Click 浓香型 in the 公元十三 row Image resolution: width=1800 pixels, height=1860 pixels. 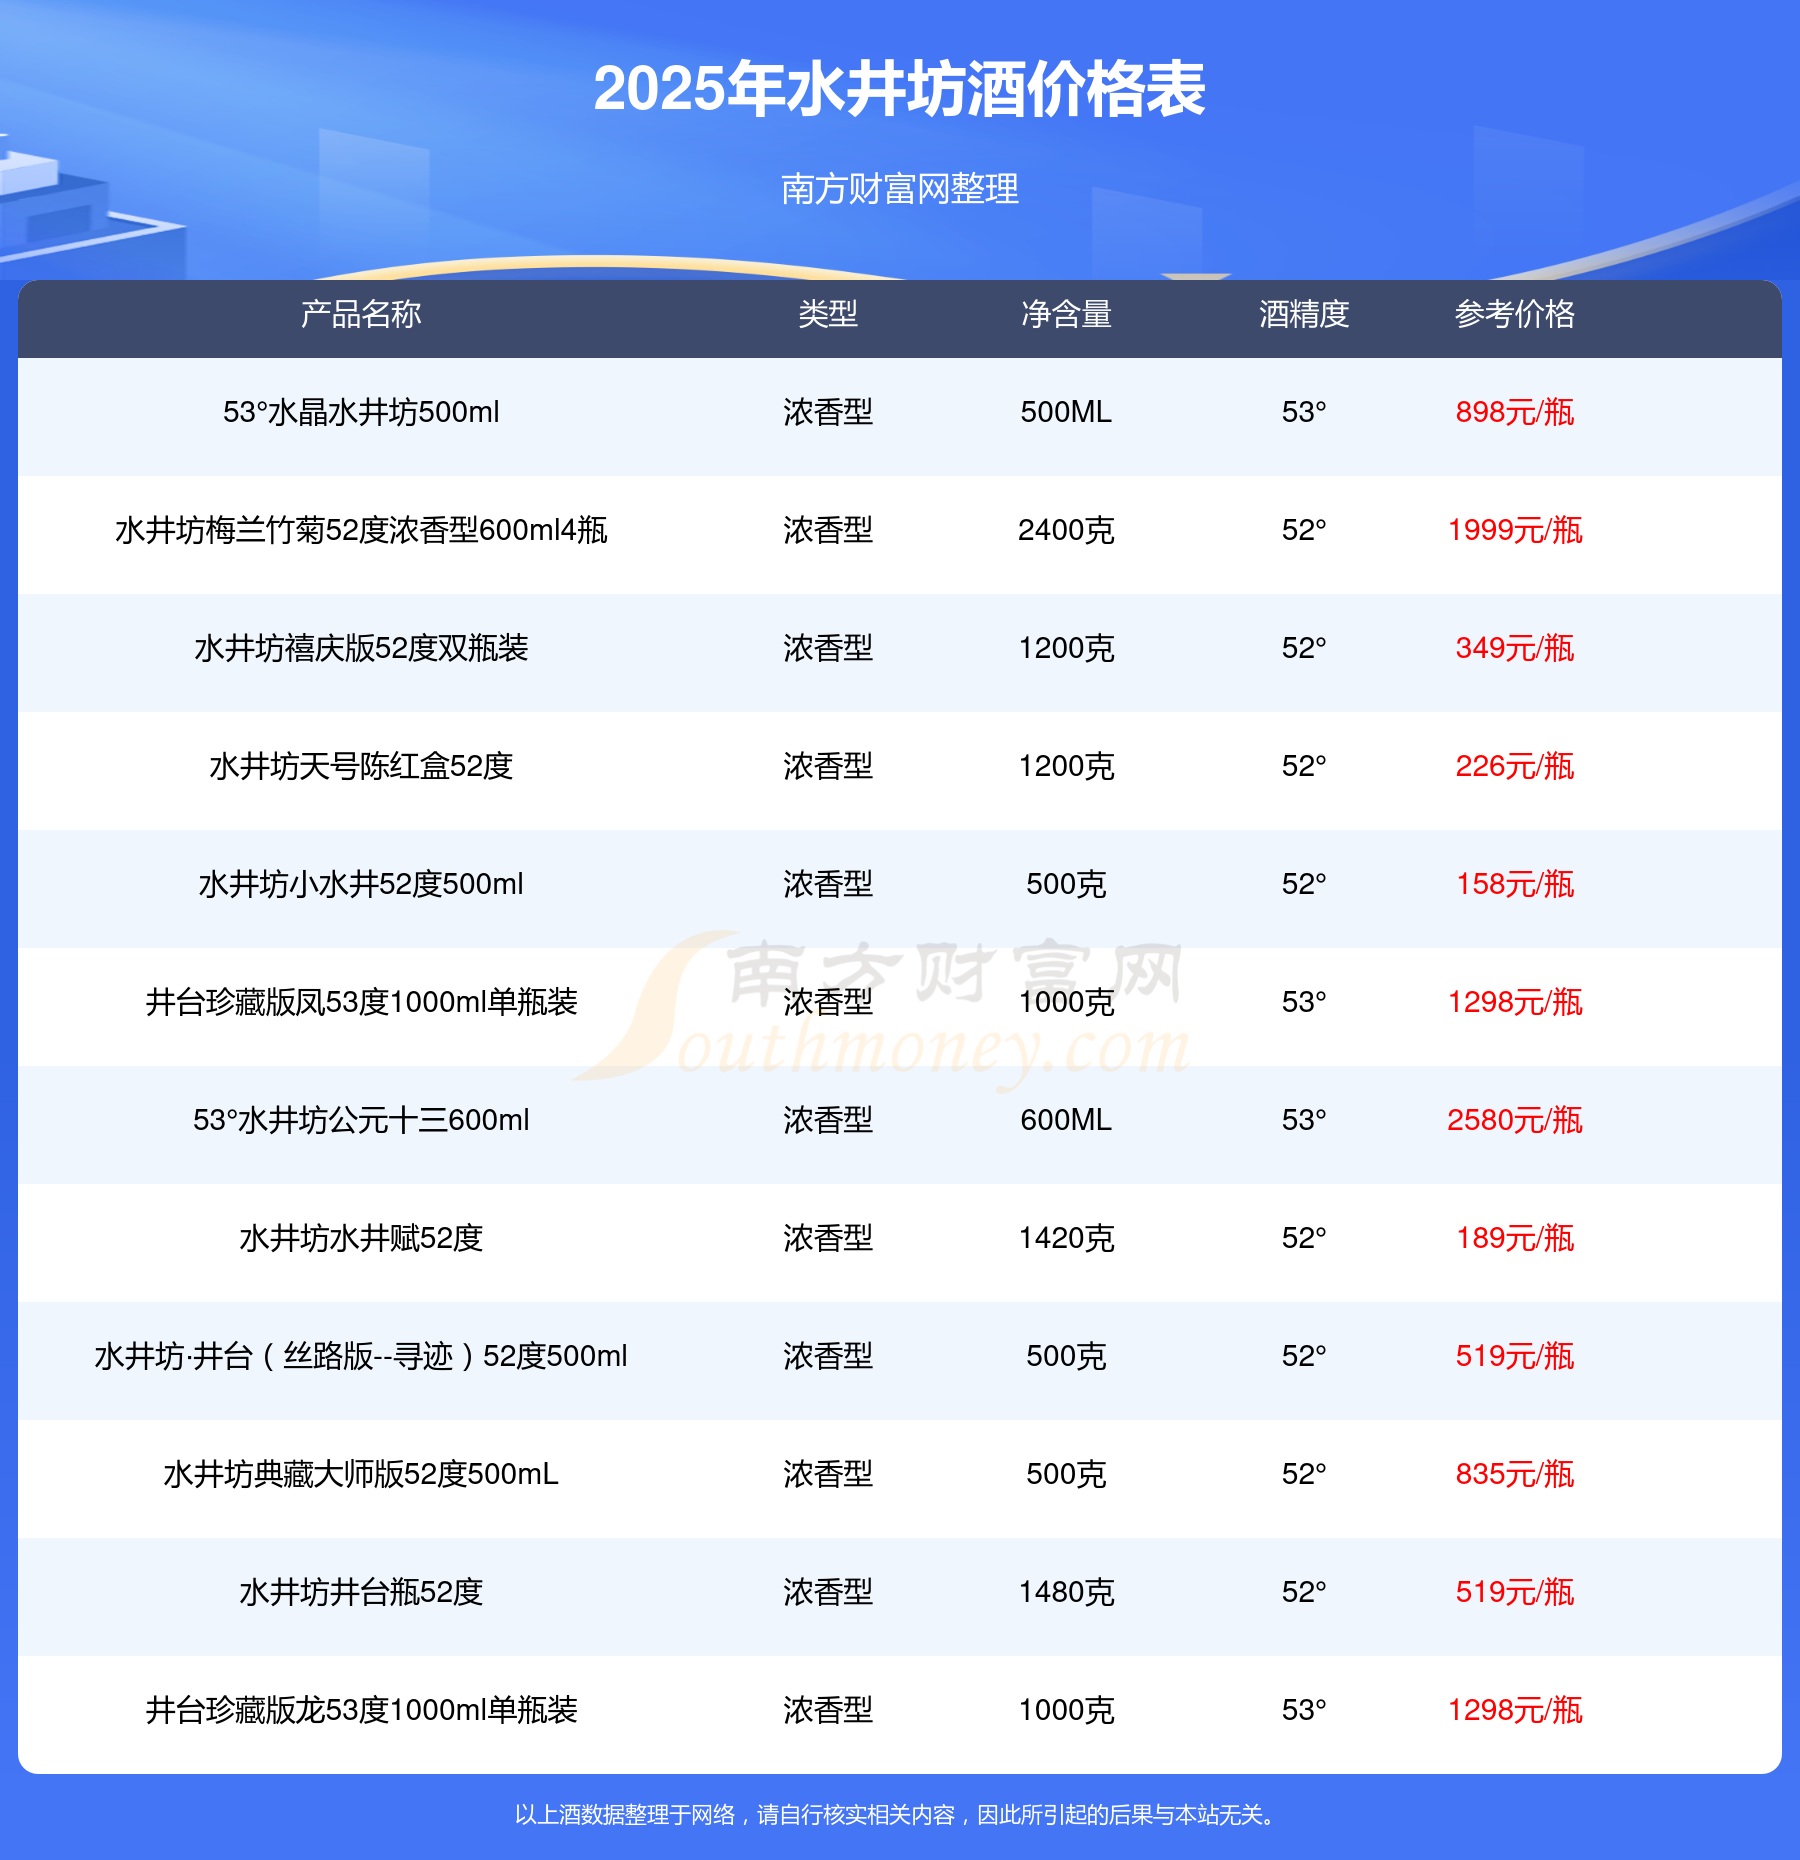tap(828, 1120)
